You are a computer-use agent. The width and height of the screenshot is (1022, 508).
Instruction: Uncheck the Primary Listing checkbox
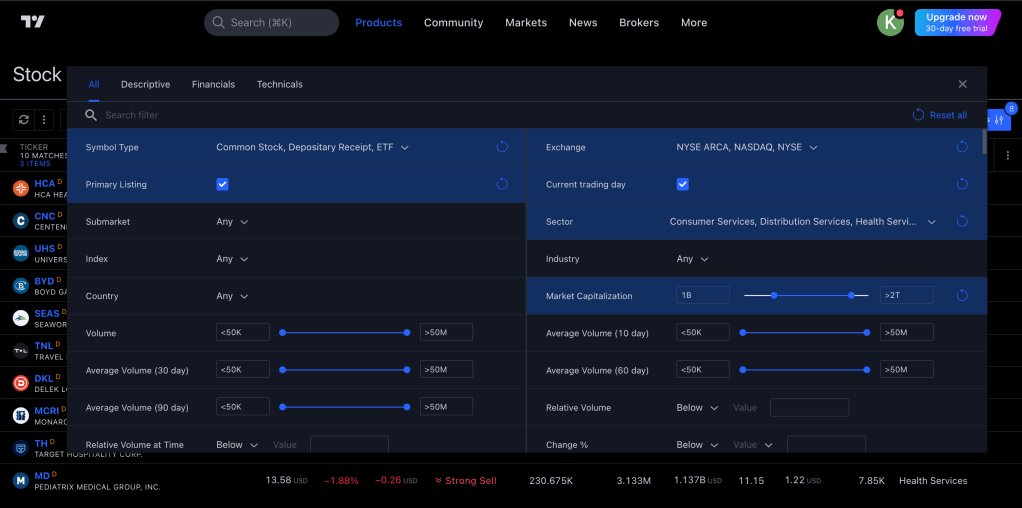(x=222, y=184)
